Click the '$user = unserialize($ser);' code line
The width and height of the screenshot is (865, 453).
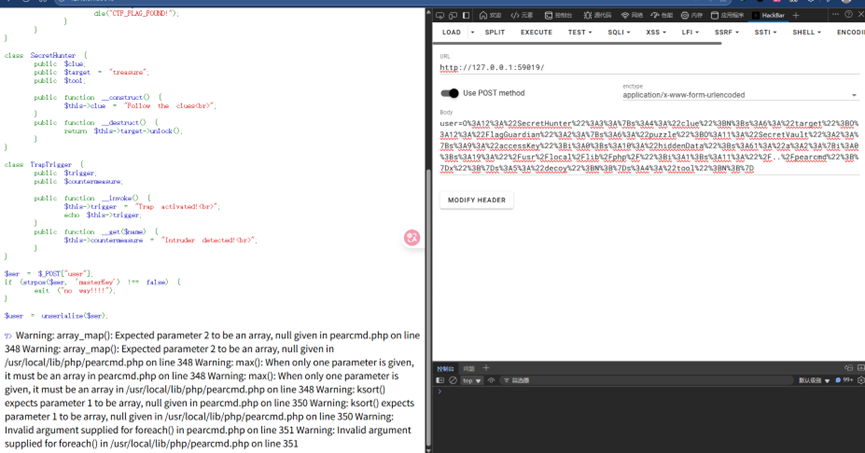pos(56,316)
